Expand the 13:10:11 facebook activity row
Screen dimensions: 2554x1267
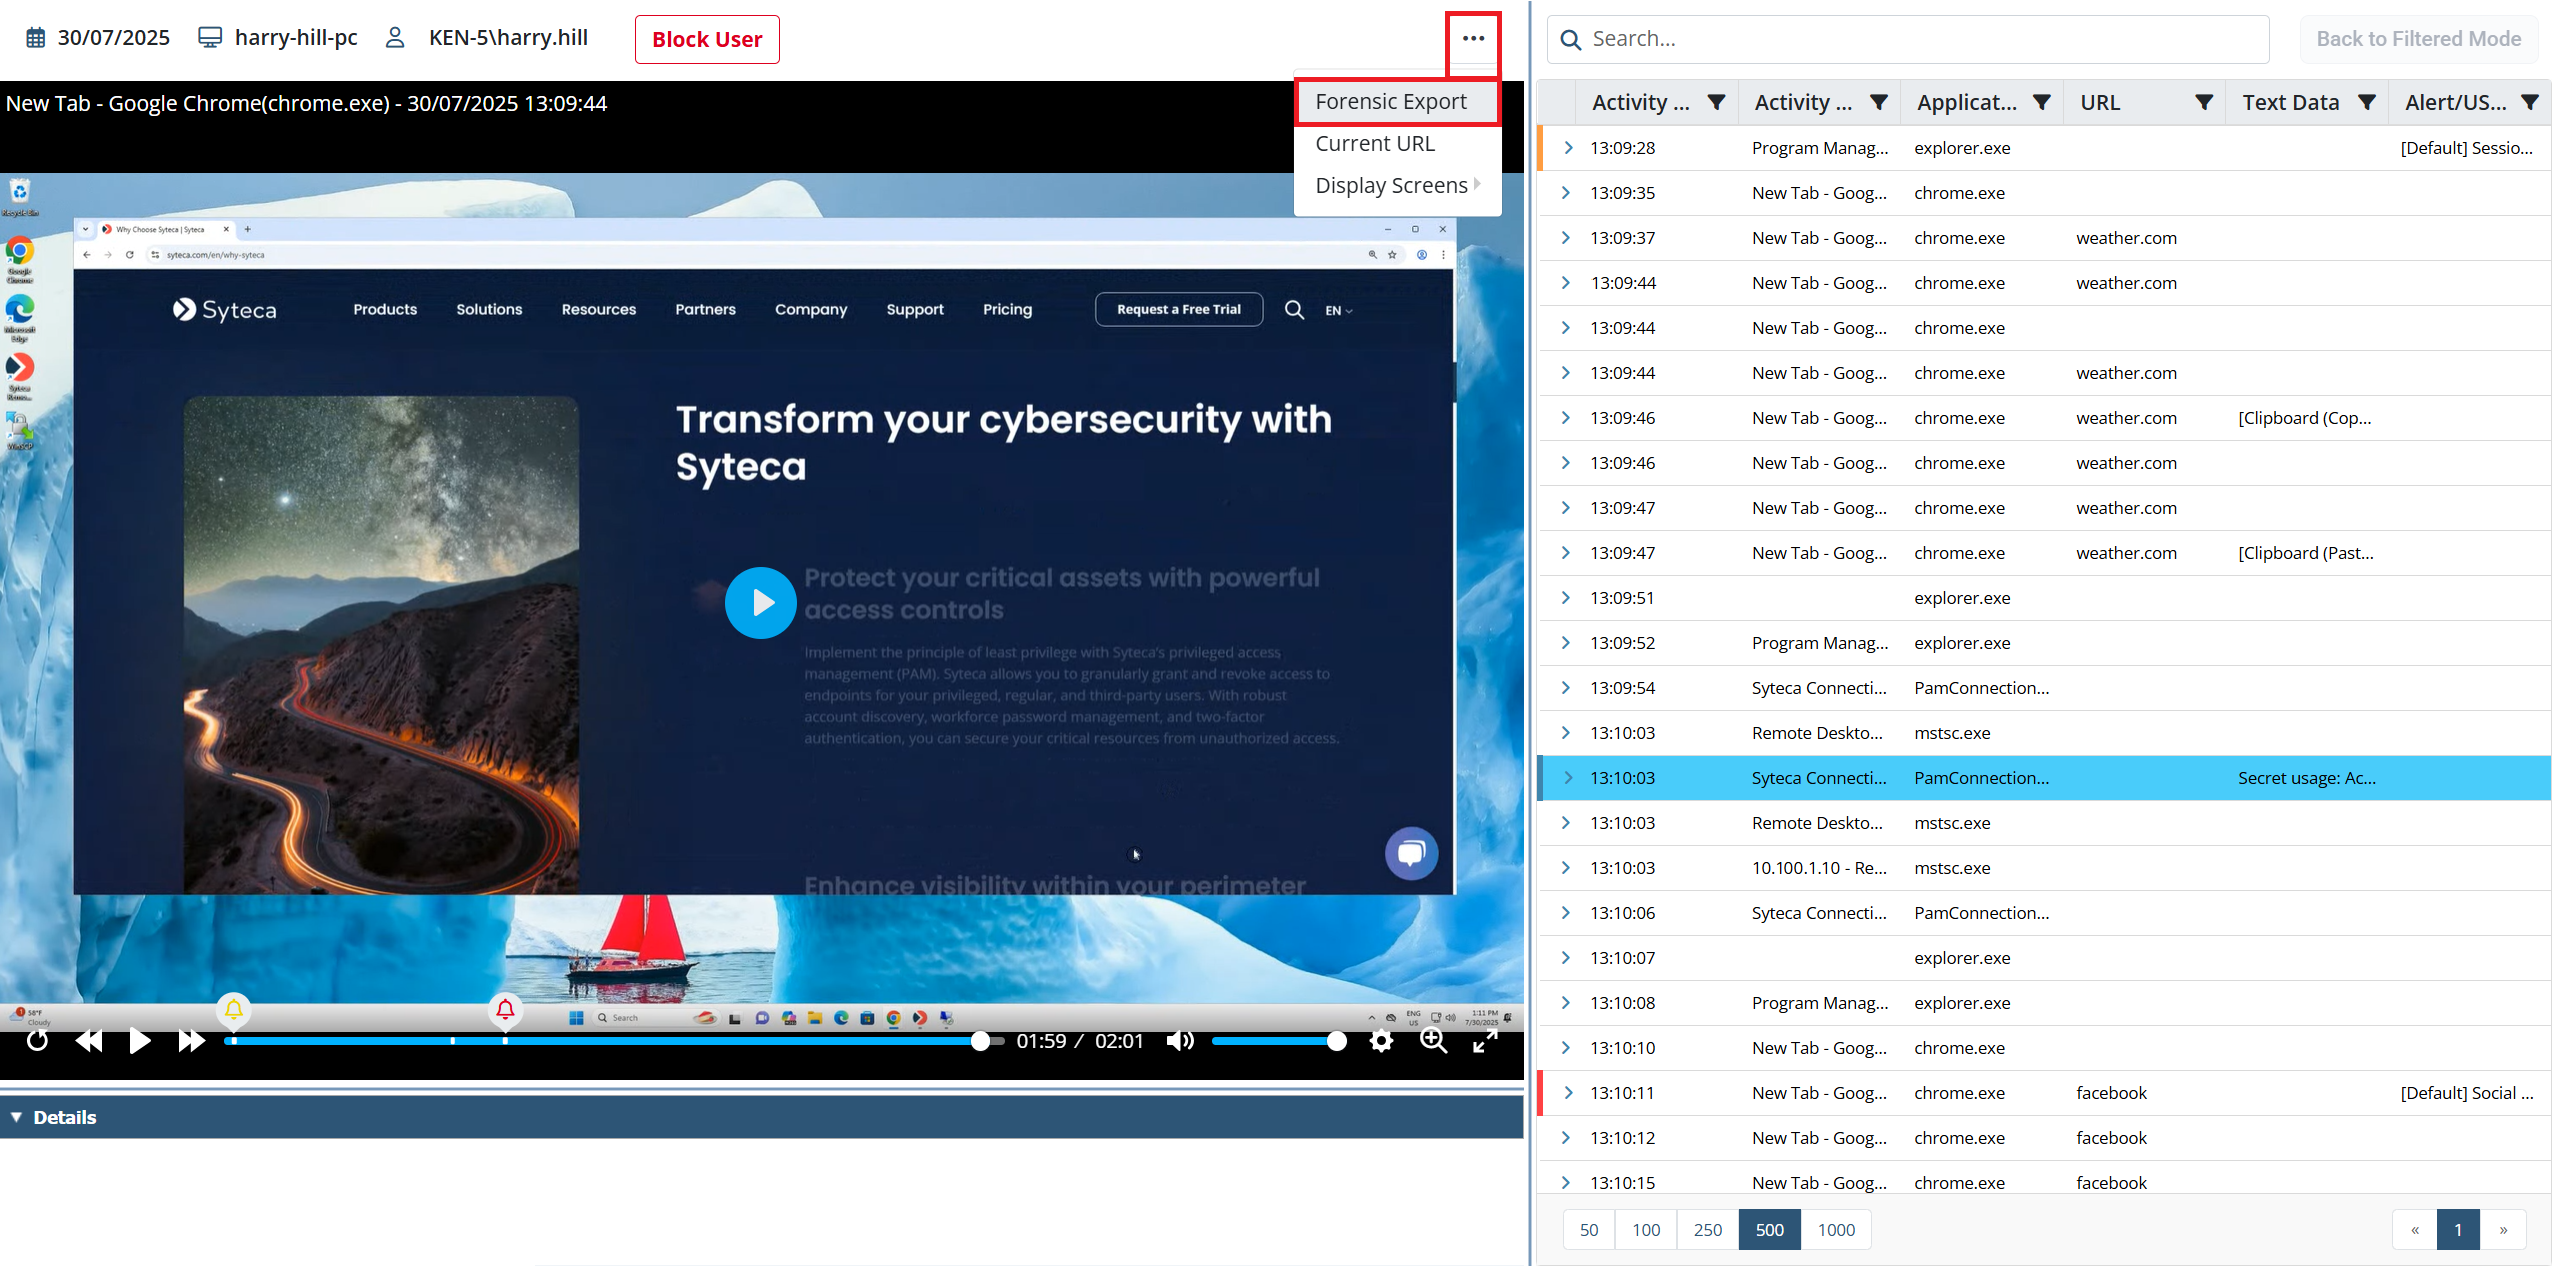(x=1567, y=1093)
